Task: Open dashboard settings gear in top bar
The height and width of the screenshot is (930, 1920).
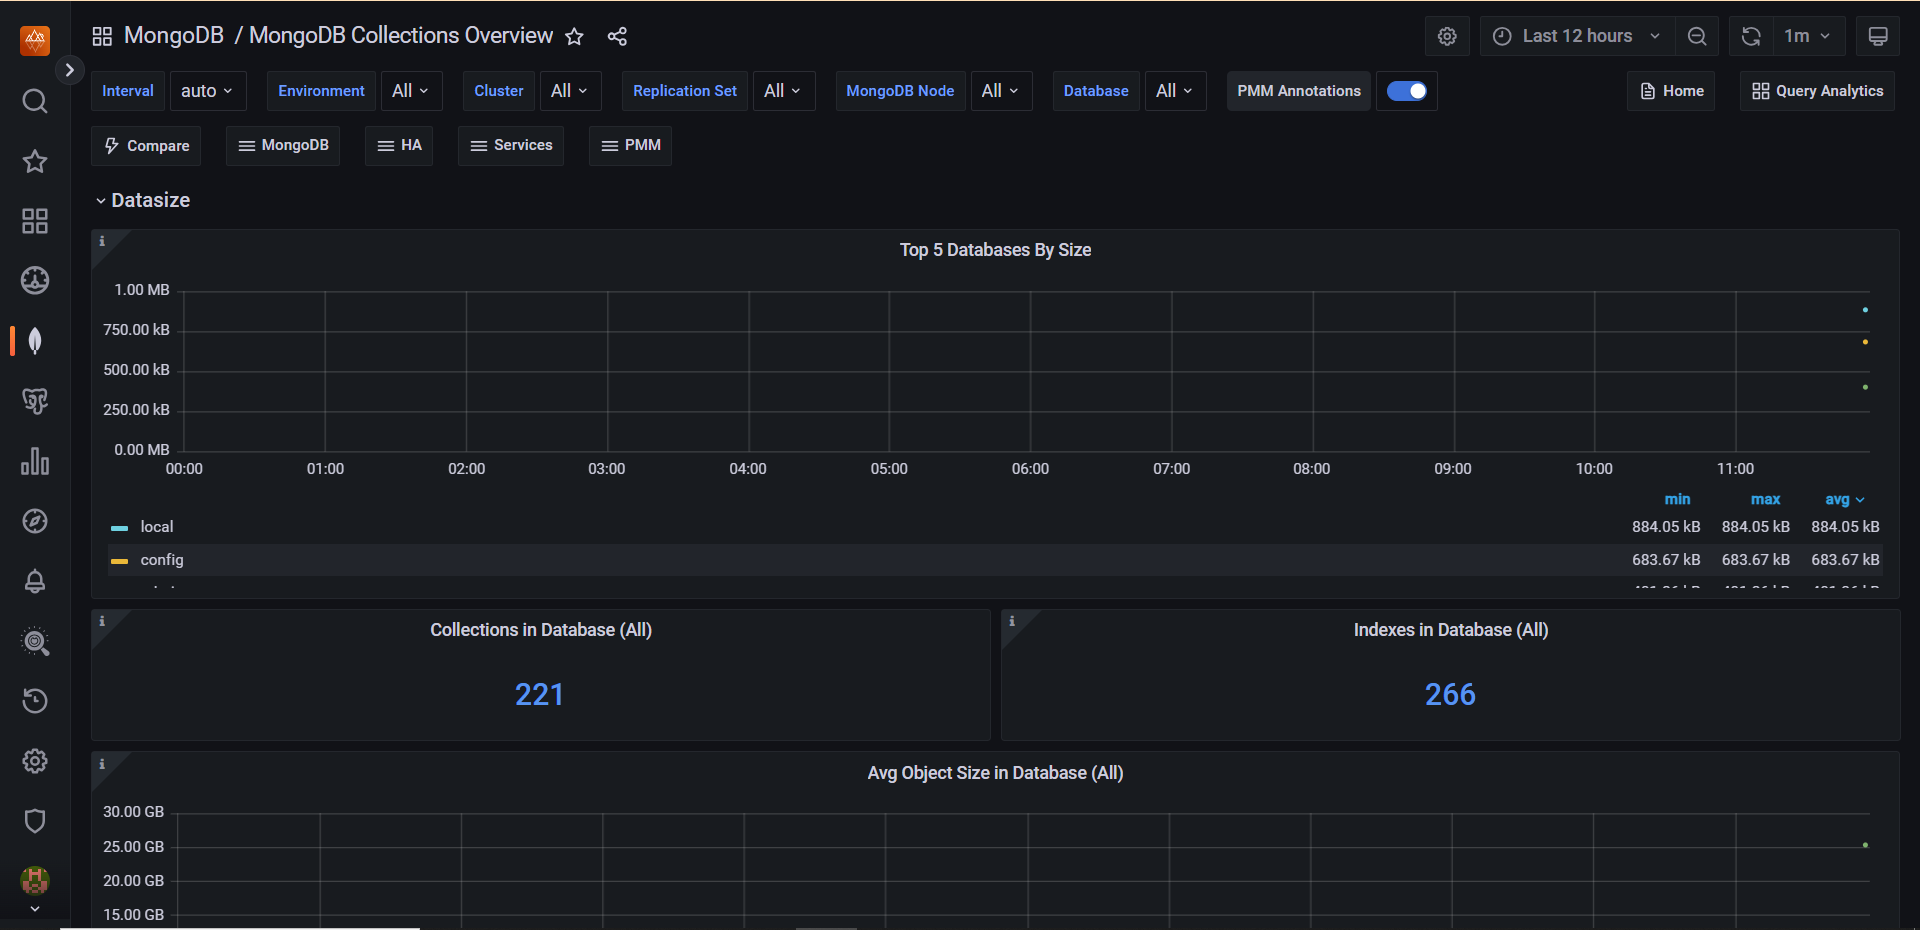Action: (1447, 36)
